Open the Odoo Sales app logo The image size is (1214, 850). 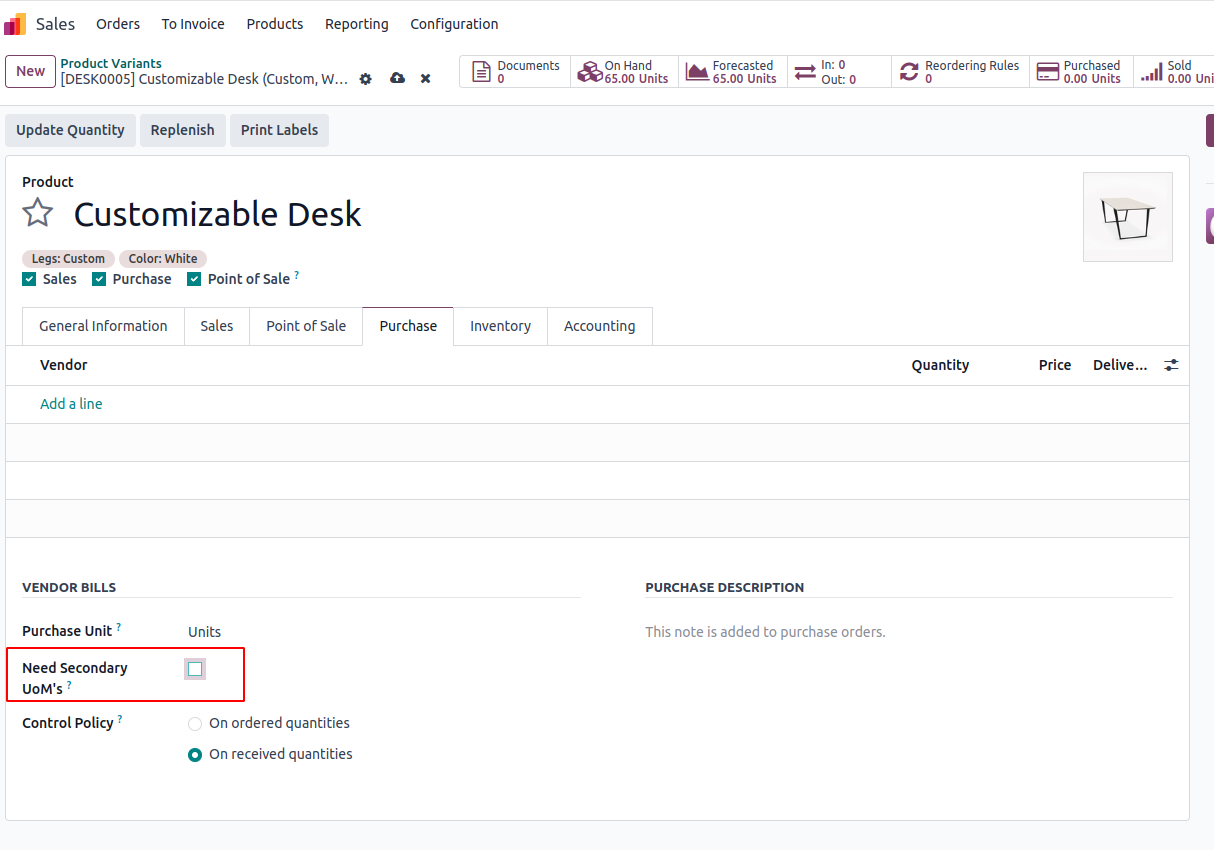[x=15, y=24]
